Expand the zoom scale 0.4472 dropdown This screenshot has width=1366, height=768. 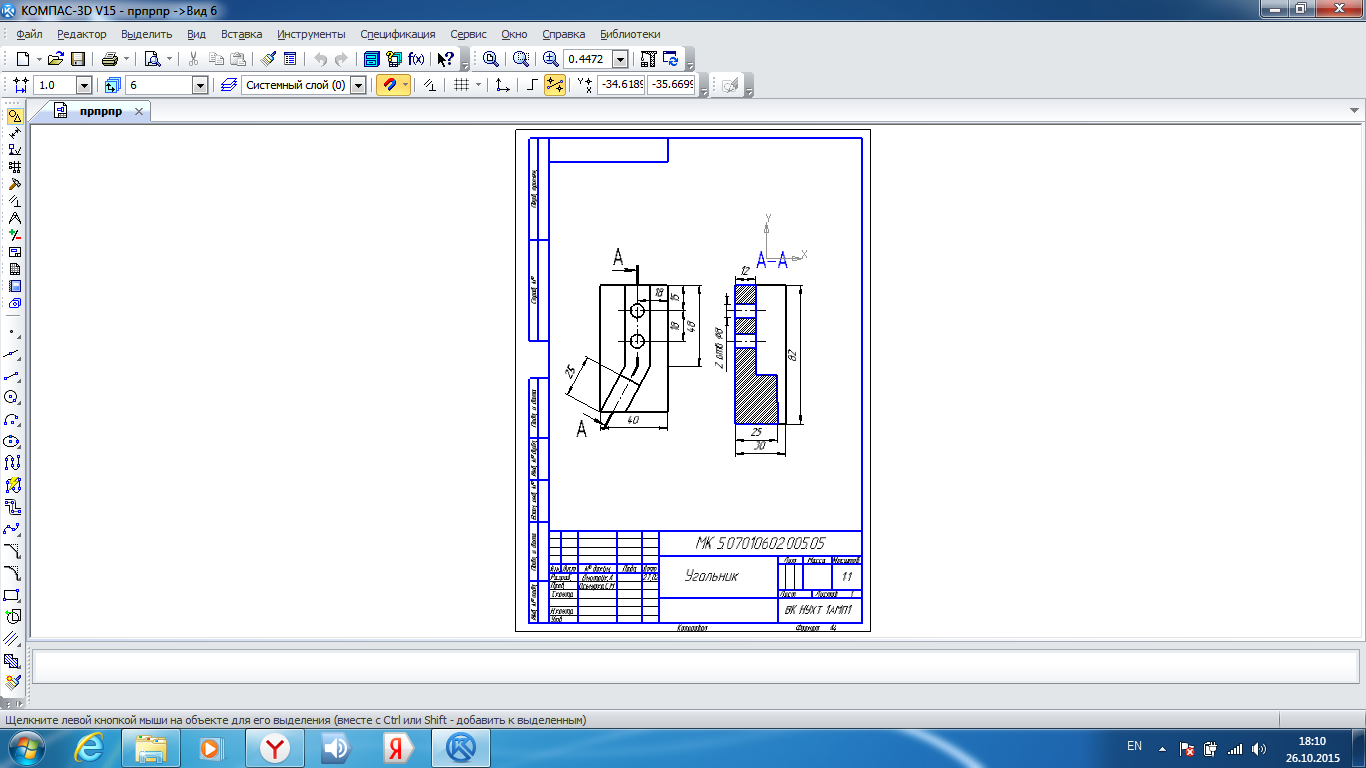620,60
